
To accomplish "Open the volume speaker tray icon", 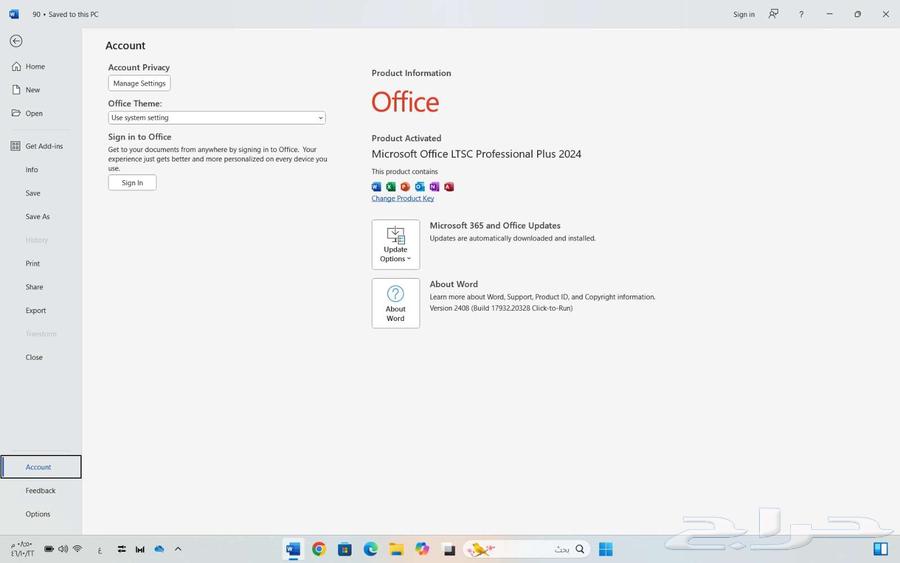I will pyautogui.click(x=63, y=549).
